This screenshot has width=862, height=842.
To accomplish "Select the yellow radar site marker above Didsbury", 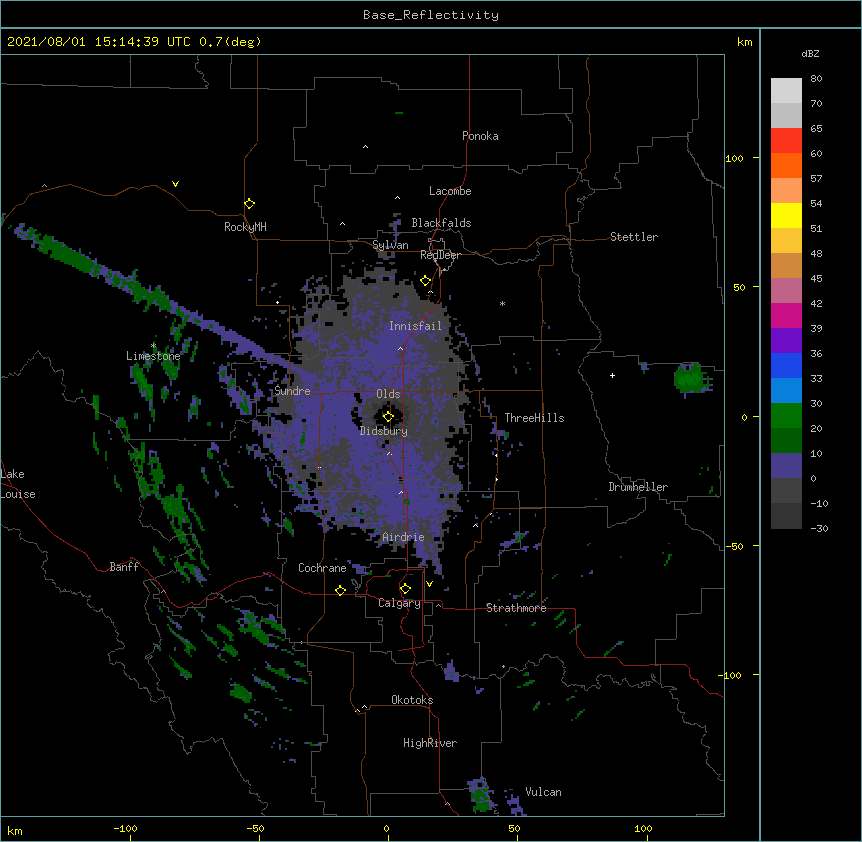I will [388, 417].
